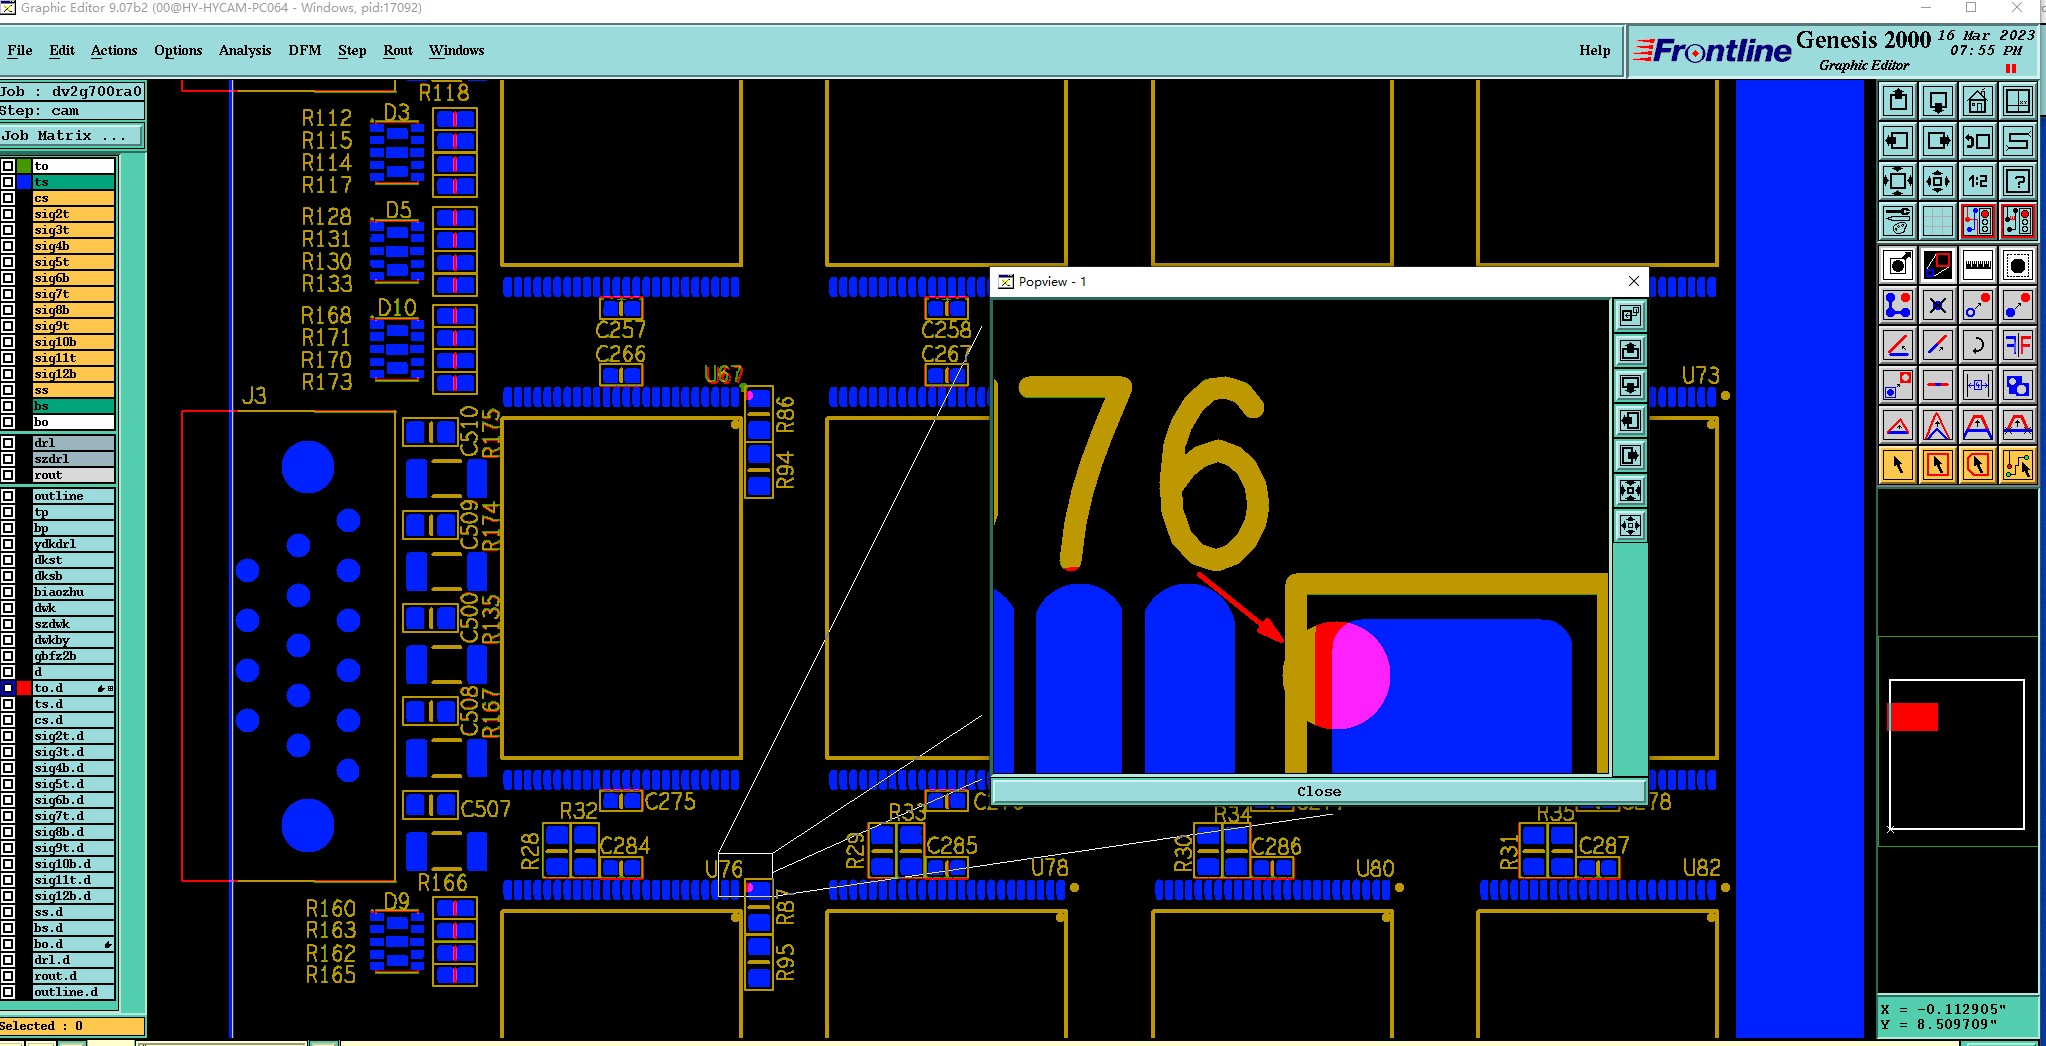
Task: Open the File menu
Action: (x=20, y=50)
